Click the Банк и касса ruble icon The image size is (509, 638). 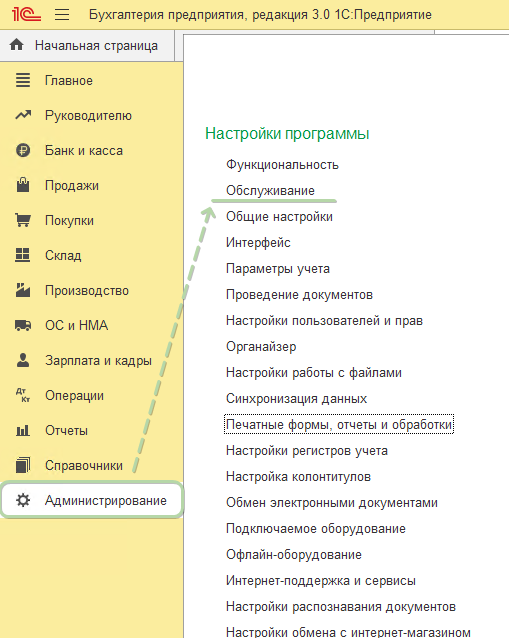point(23,150)
